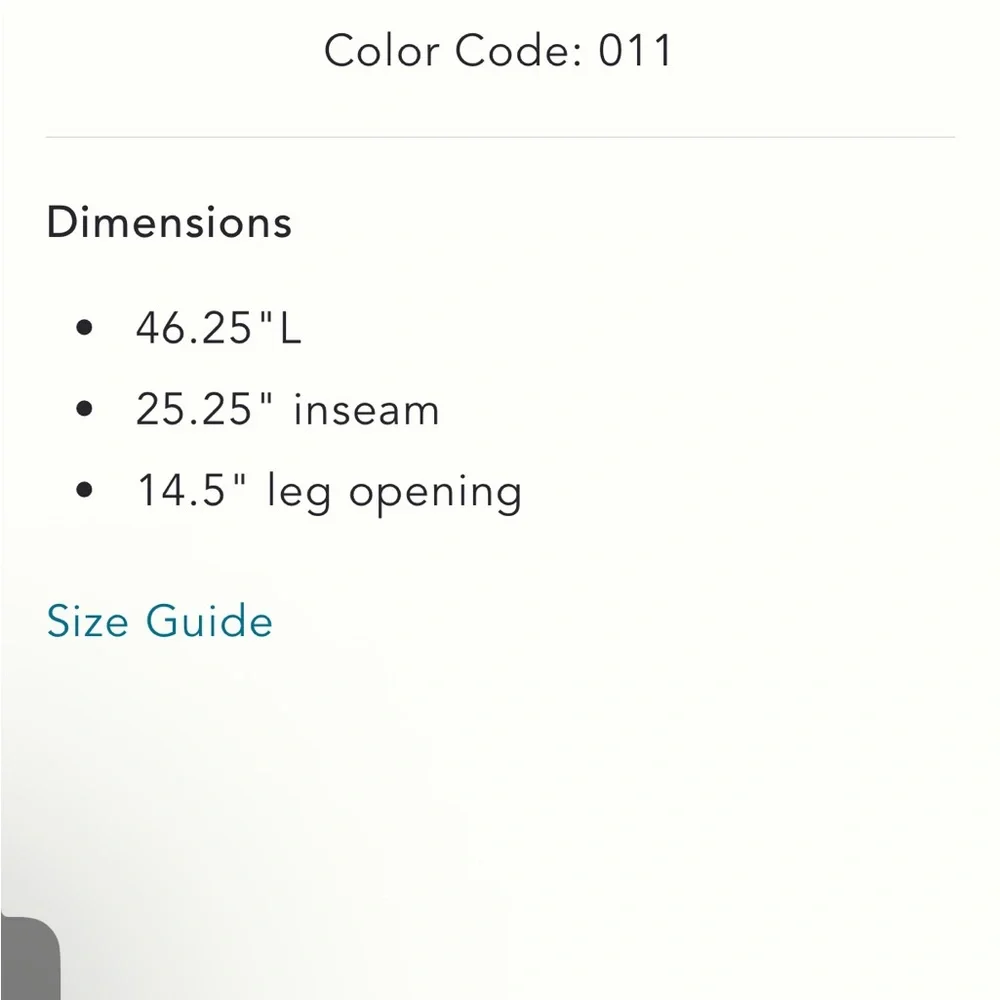Click the 46.25 length value

(x=195, y=328)
